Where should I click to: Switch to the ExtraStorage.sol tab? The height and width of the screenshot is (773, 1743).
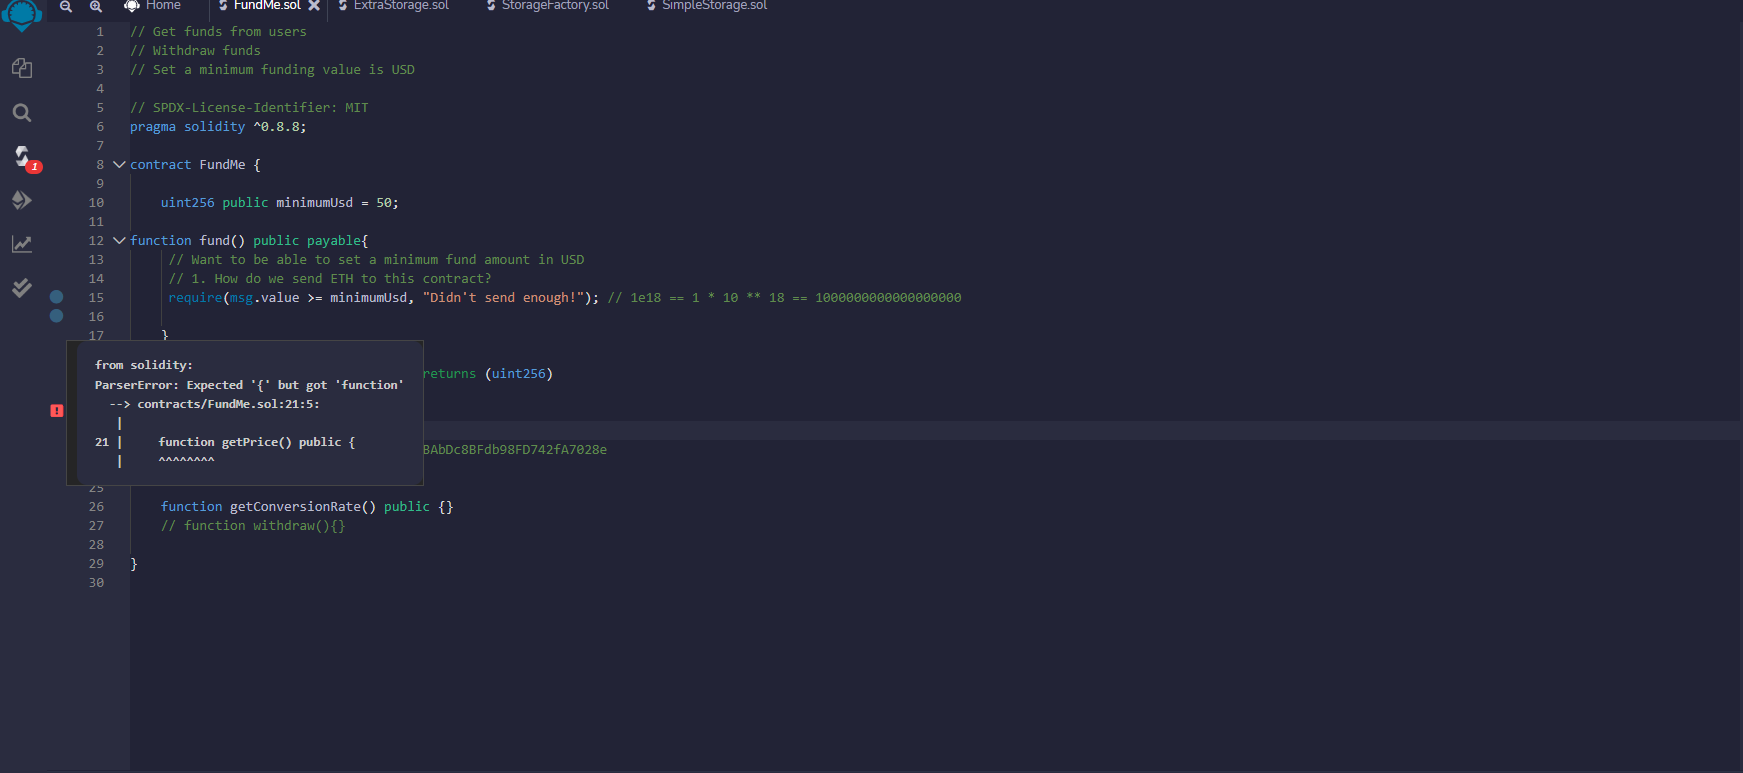393,6
